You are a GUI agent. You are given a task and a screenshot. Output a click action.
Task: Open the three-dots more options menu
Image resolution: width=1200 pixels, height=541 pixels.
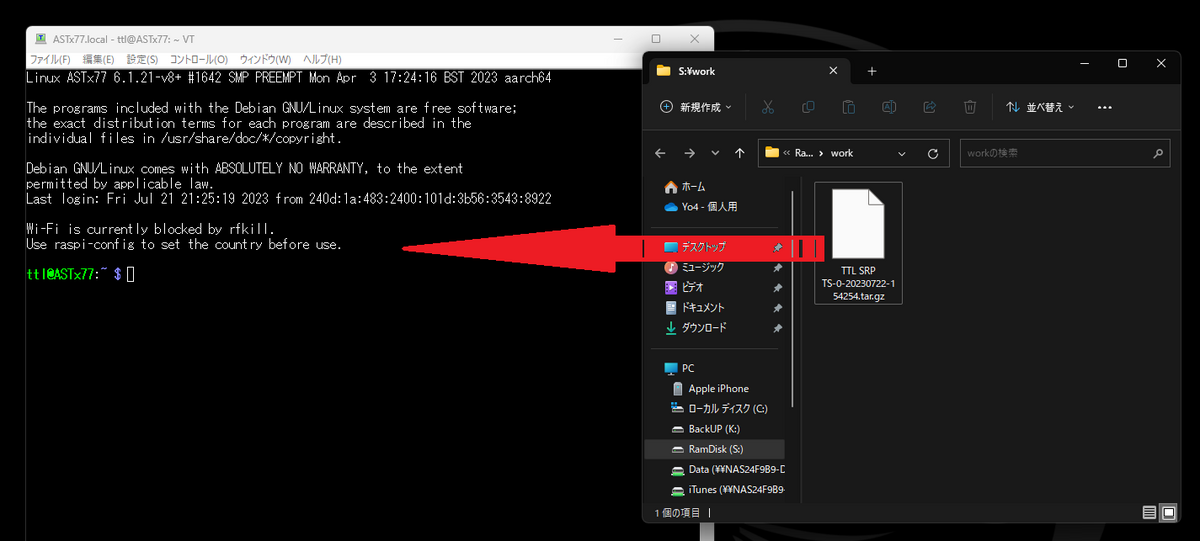click(1105, 107)
